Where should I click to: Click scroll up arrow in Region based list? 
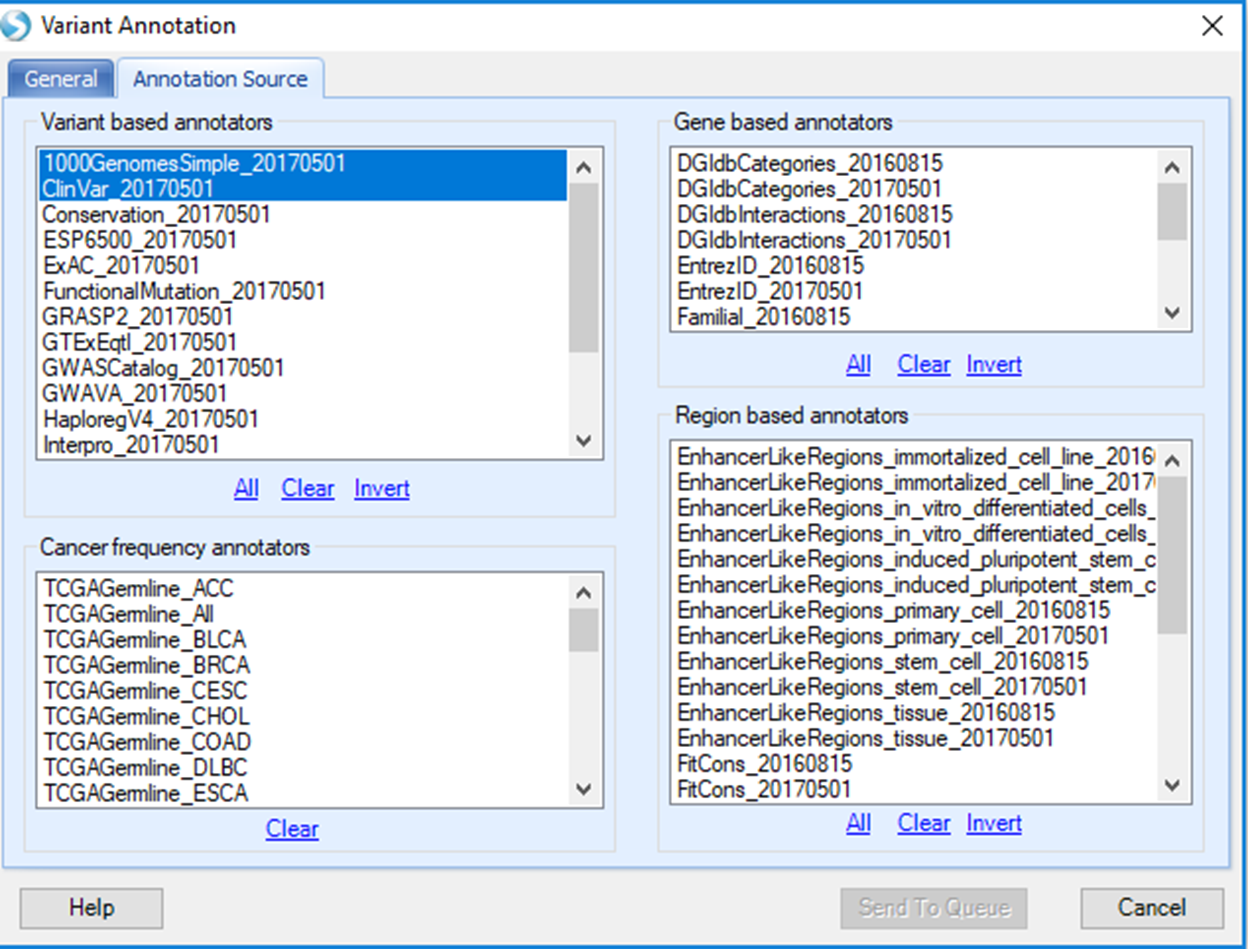(x=1174, y=460)
